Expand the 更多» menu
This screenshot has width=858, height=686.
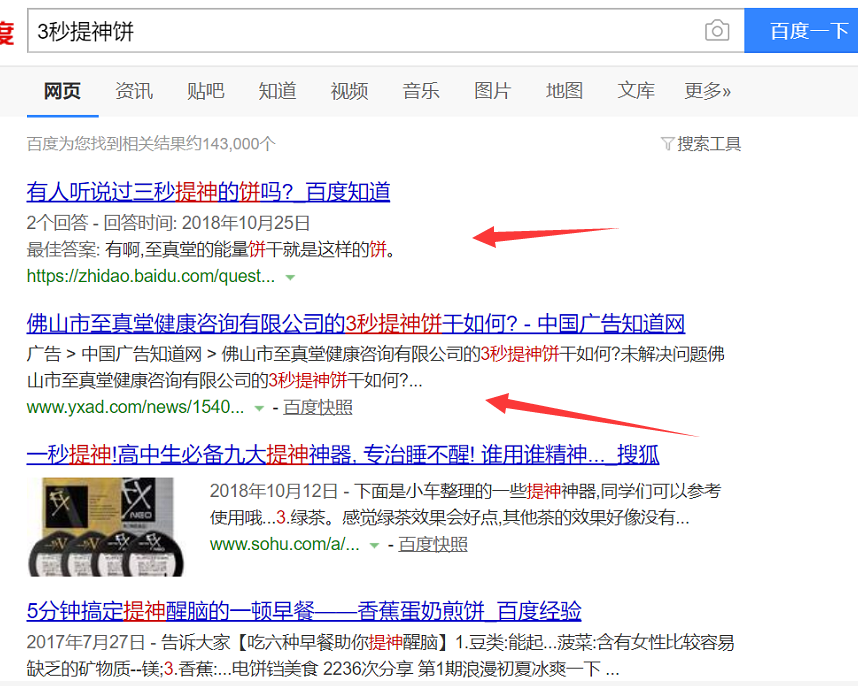[x=708, y=91]
